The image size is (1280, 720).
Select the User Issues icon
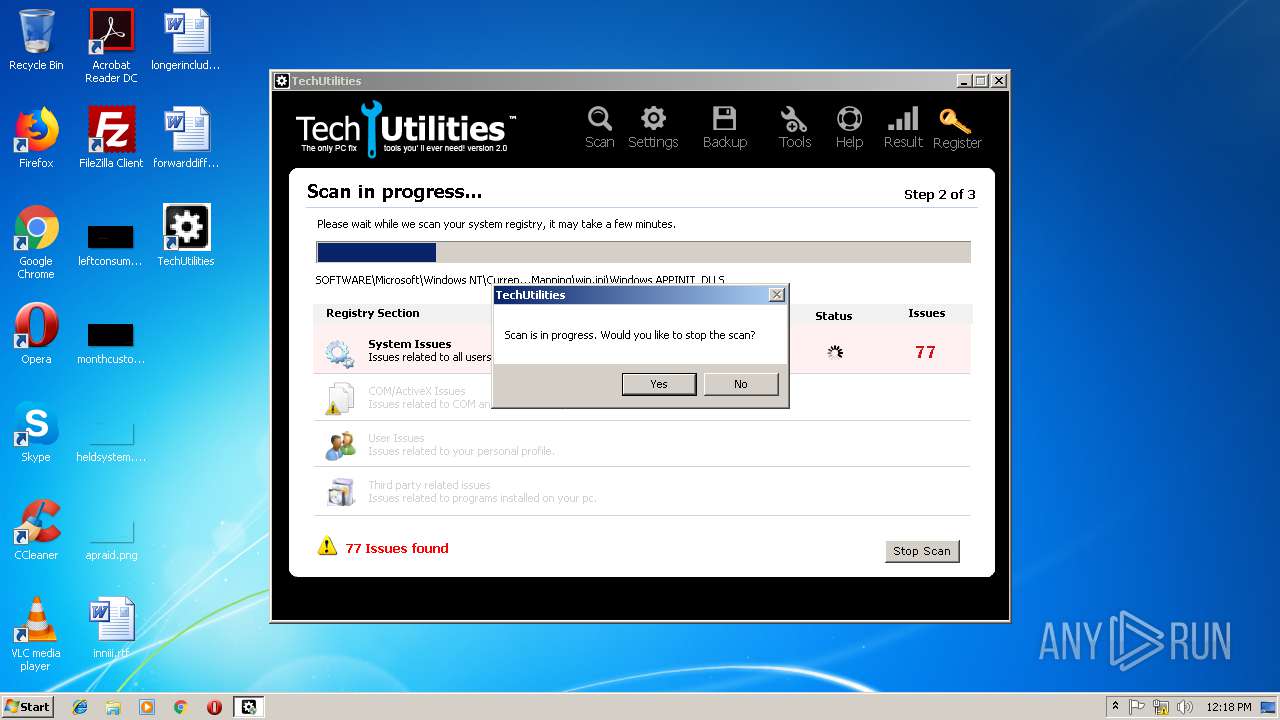click(x=339, y=445)
